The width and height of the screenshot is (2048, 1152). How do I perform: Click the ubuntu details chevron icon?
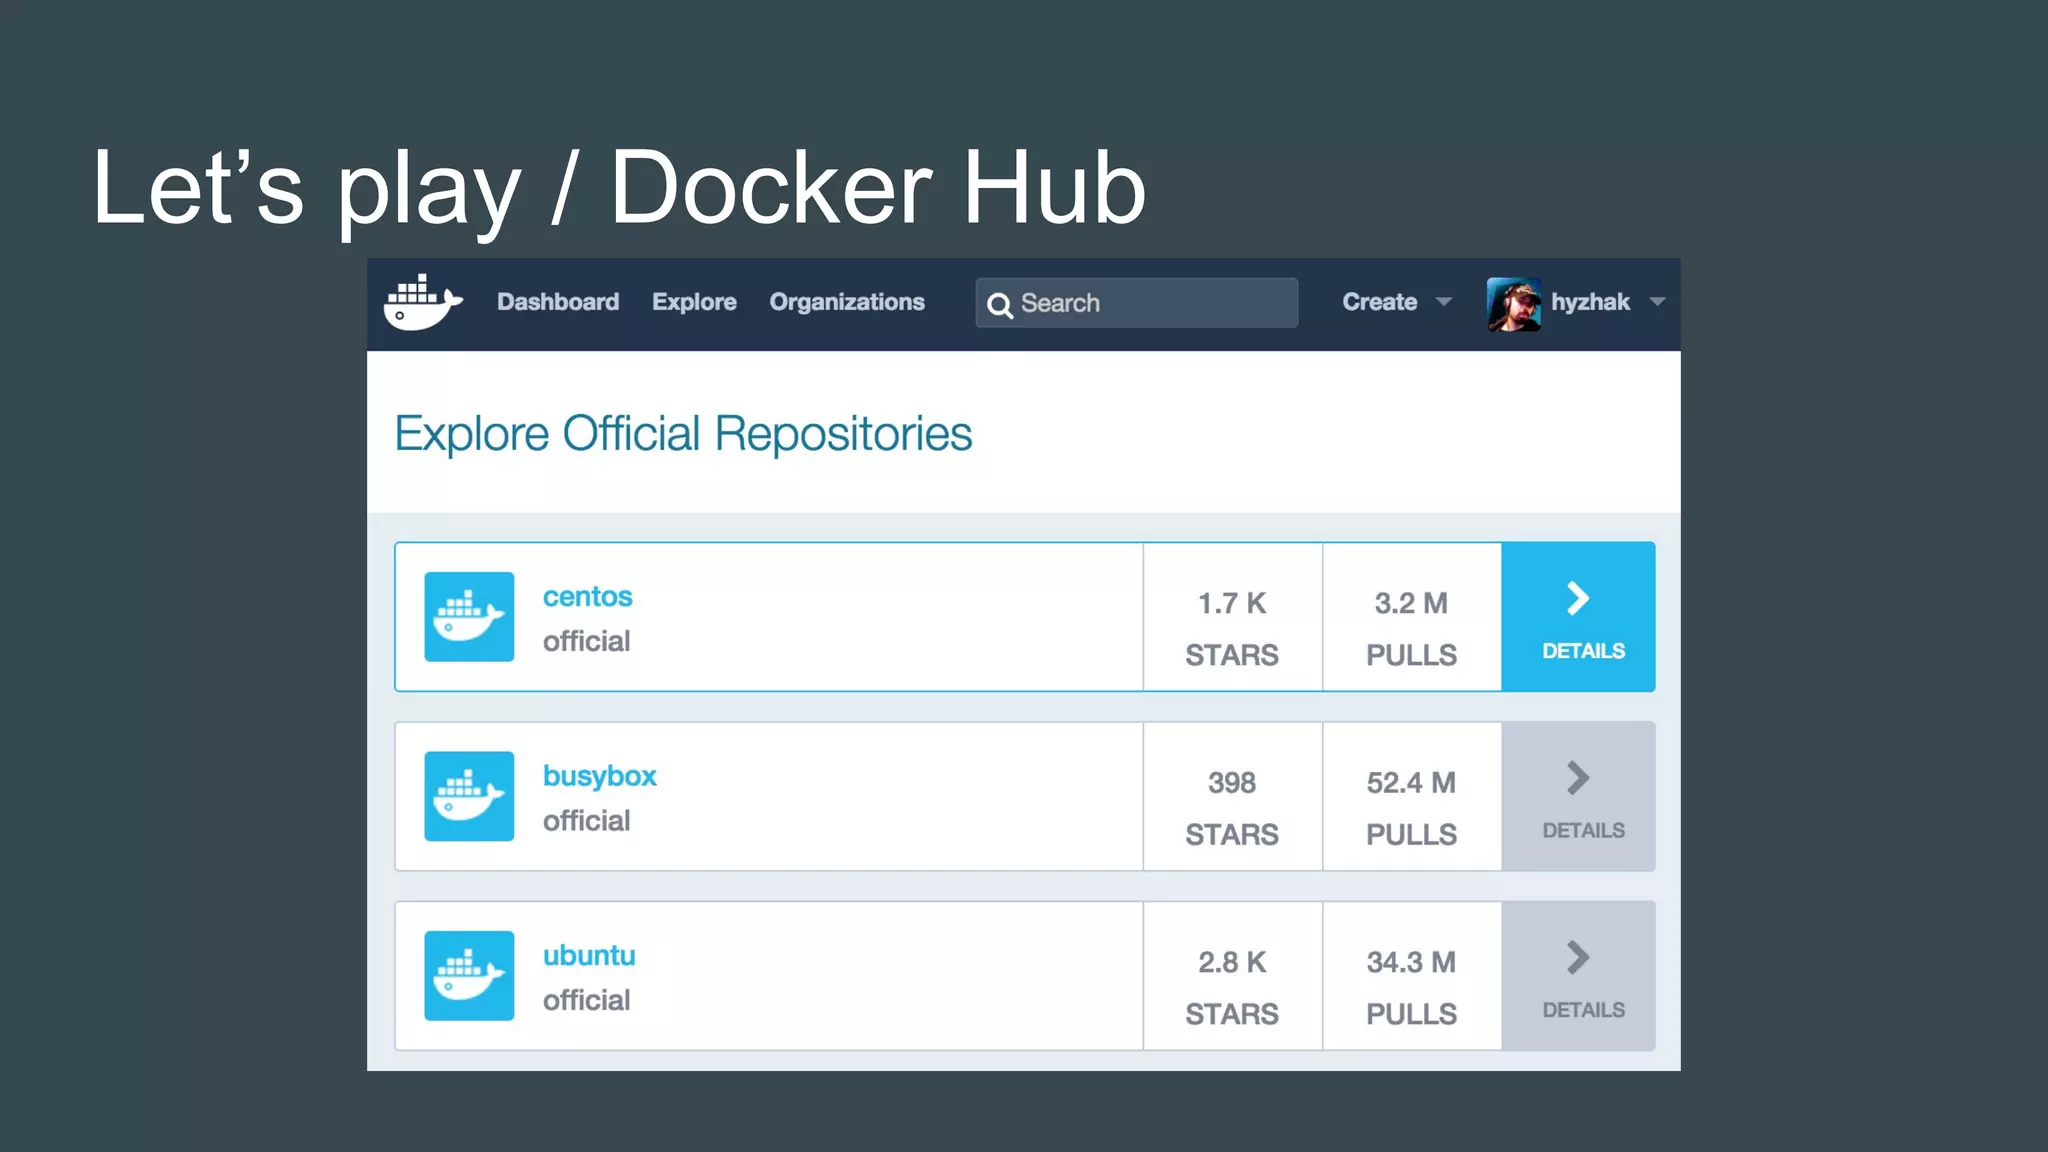point(1578,958)
